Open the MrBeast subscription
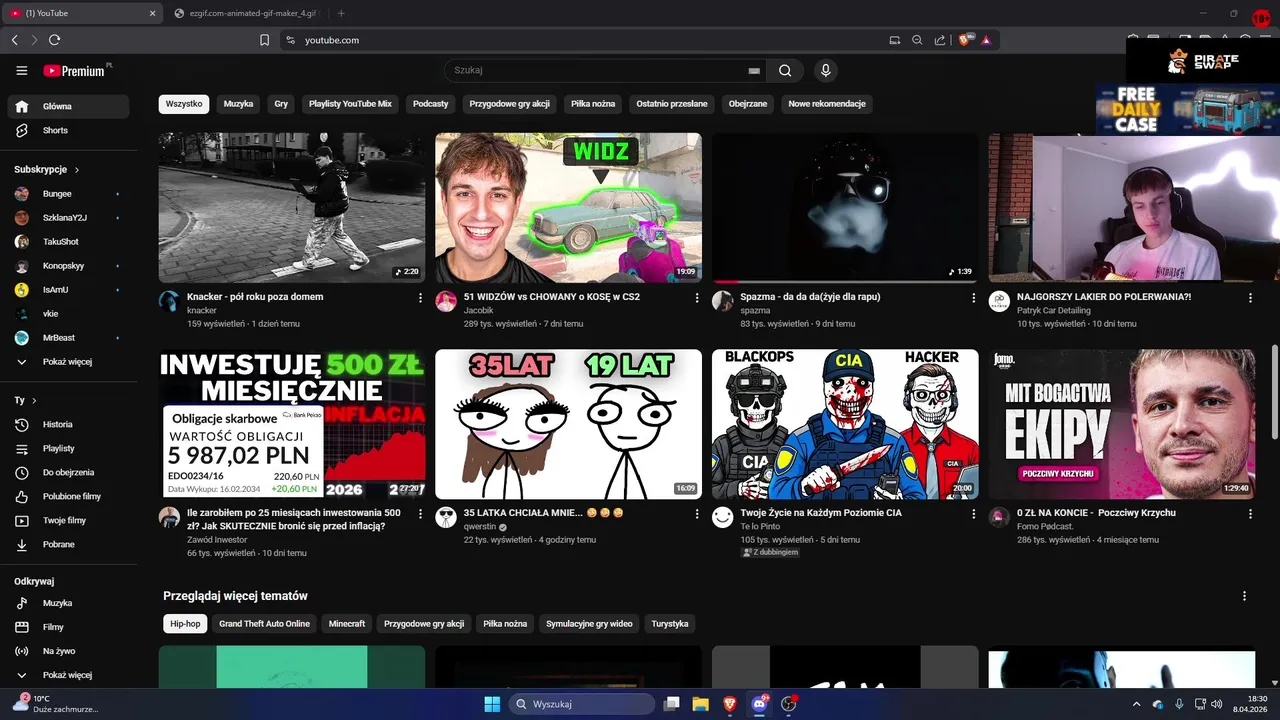The image size is (1280, 720). [68, 337]
